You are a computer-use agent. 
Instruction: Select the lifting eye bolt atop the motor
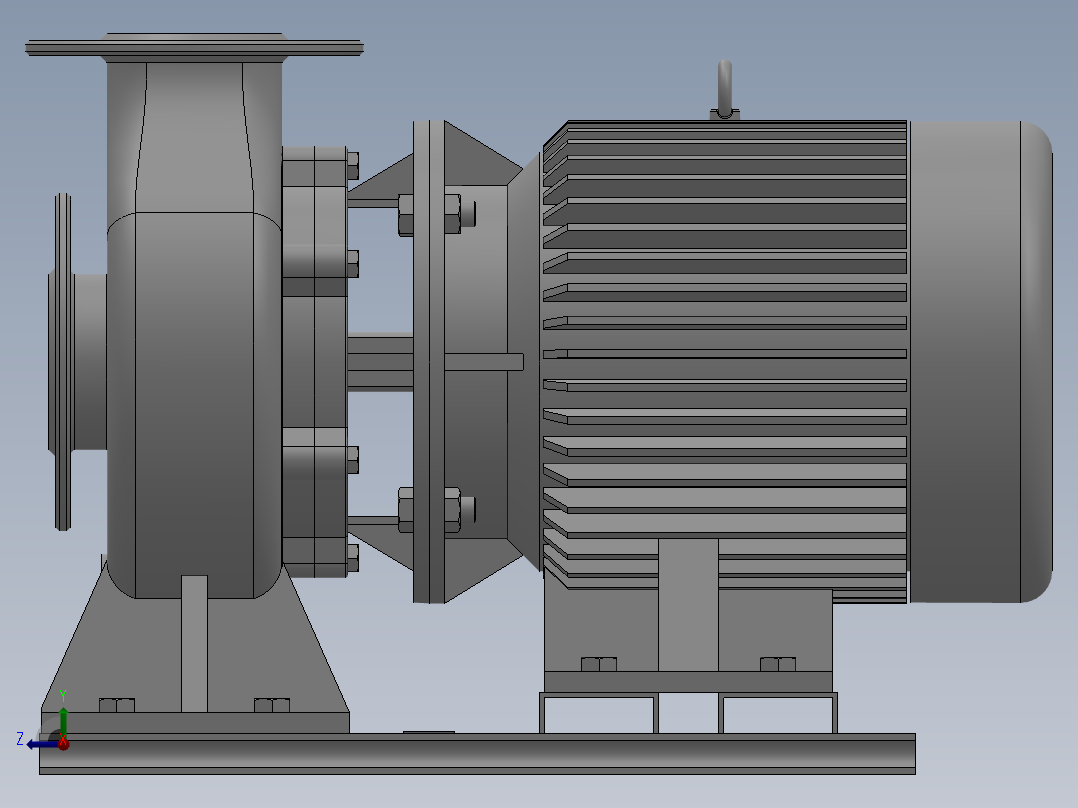coord(725,89)
